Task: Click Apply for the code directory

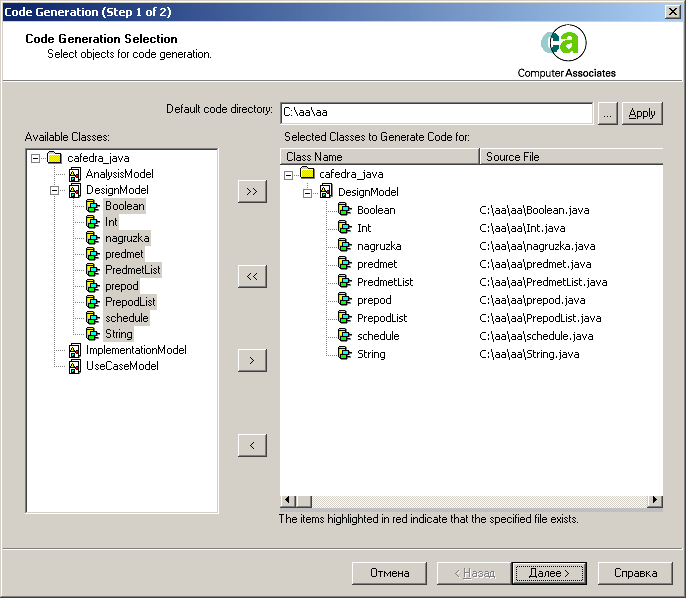Action: (642, 113)
